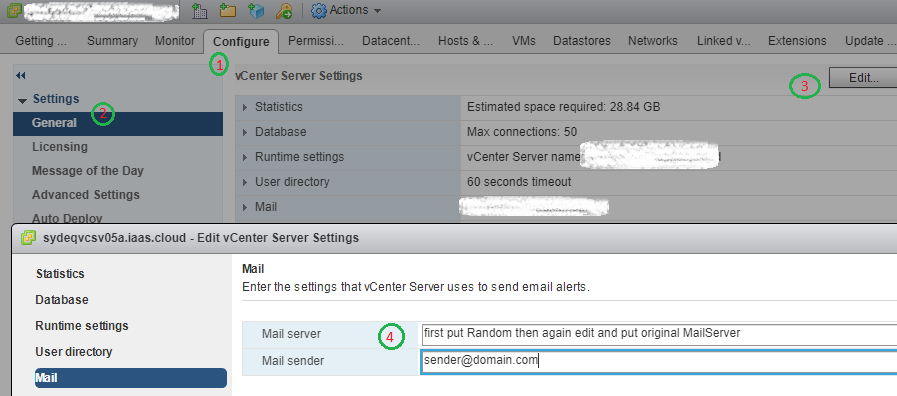
Task: Collapse the Settings tree section
Action: point(22,101)
